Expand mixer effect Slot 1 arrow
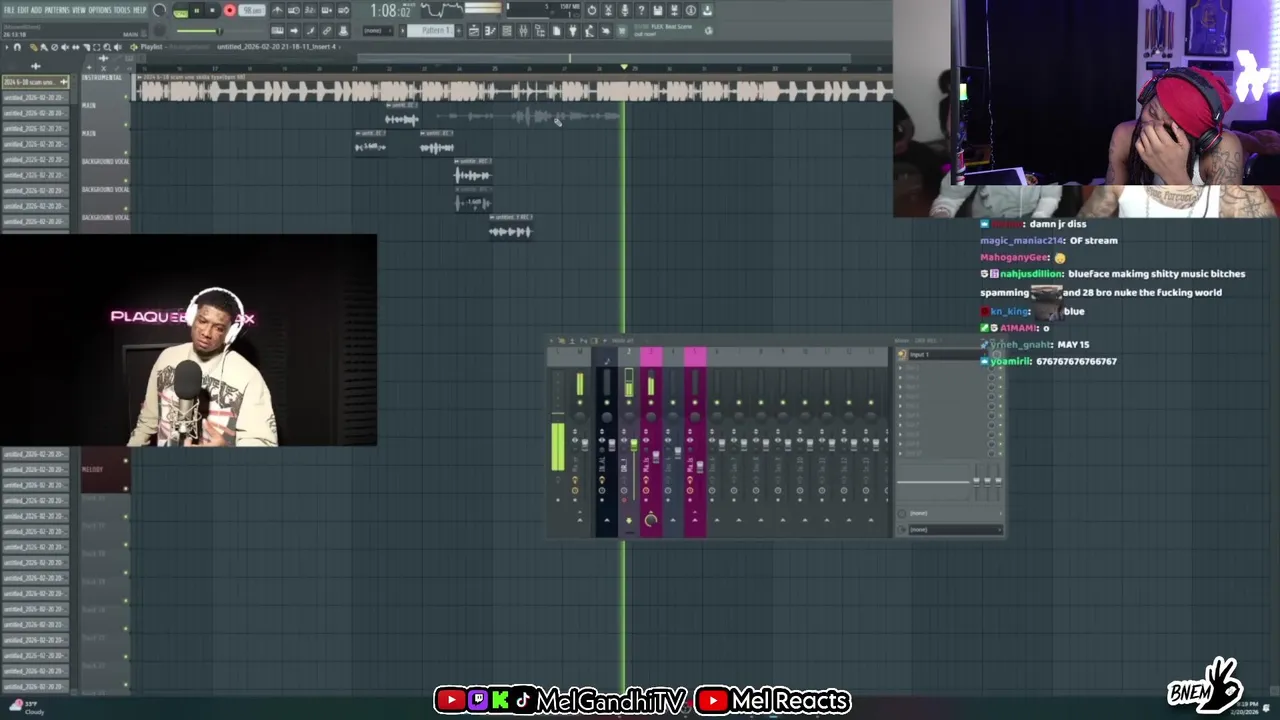The height and width of the screenshot is (720, 1280). pos(900,367)
